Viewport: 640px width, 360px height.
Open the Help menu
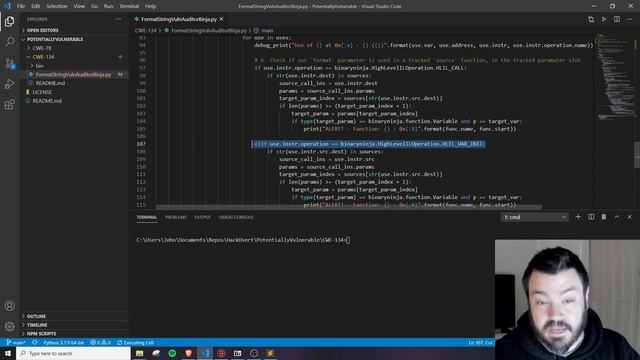(150, 6)
